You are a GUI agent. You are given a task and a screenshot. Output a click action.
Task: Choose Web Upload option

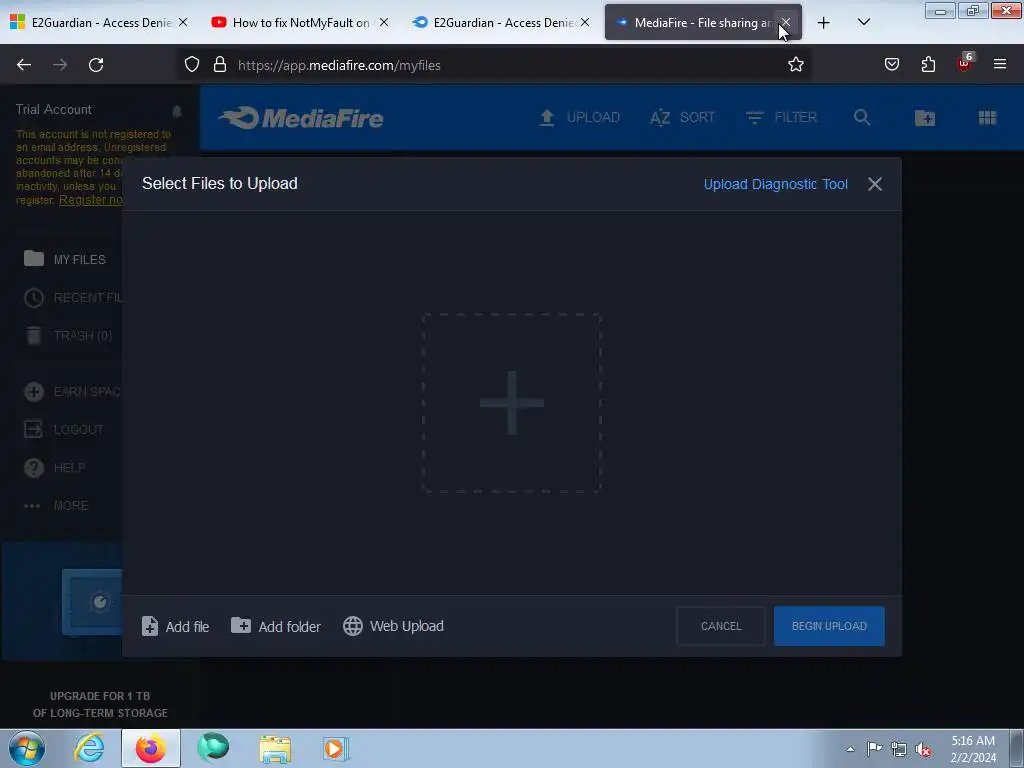pos(393,626)
